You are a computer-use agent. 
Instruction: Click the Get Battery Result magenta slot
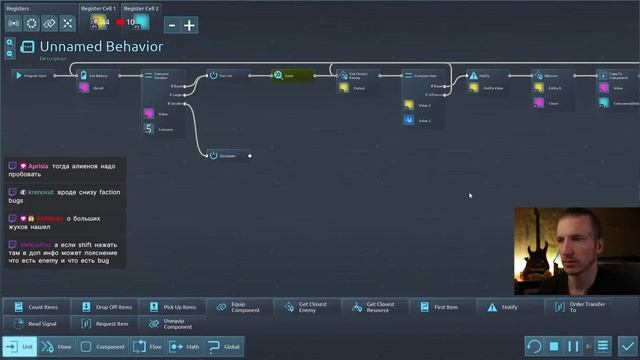[x=84, y=88]
